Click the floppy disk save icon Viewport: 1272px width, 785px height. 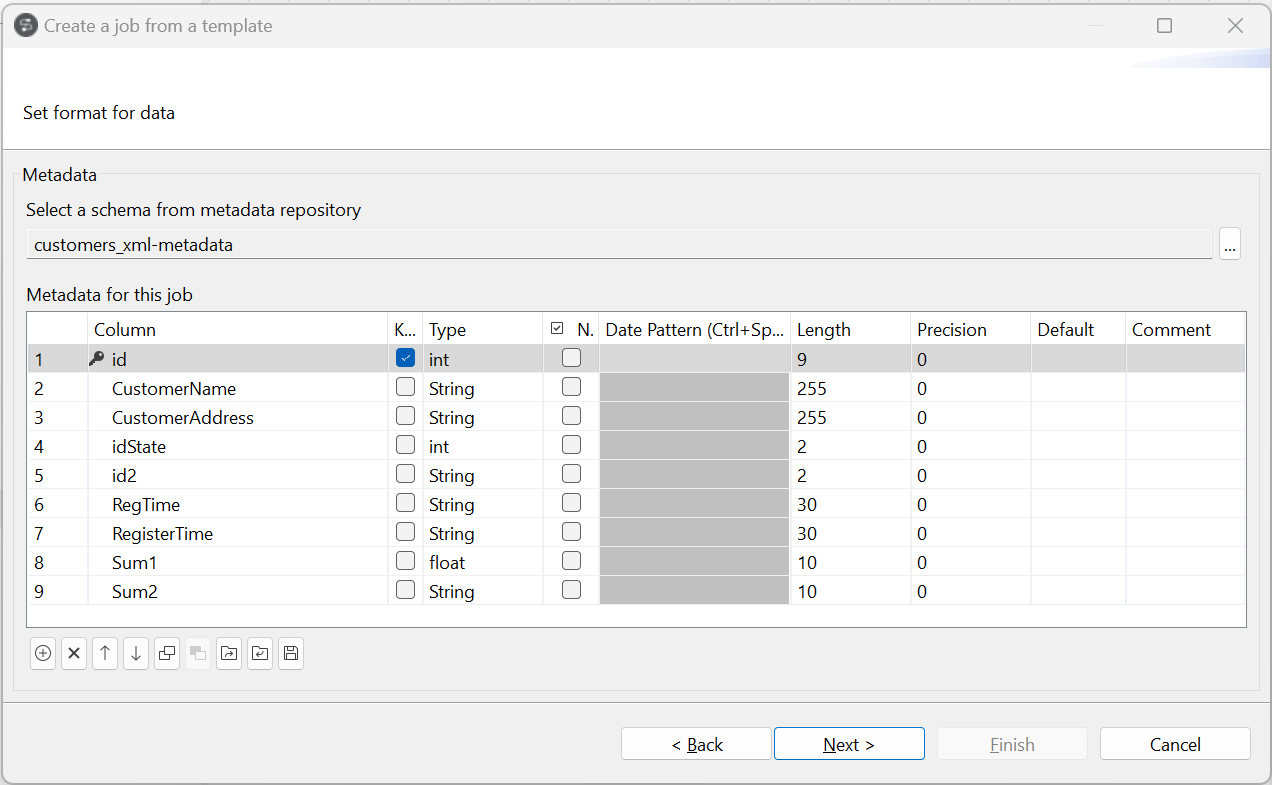291,654
